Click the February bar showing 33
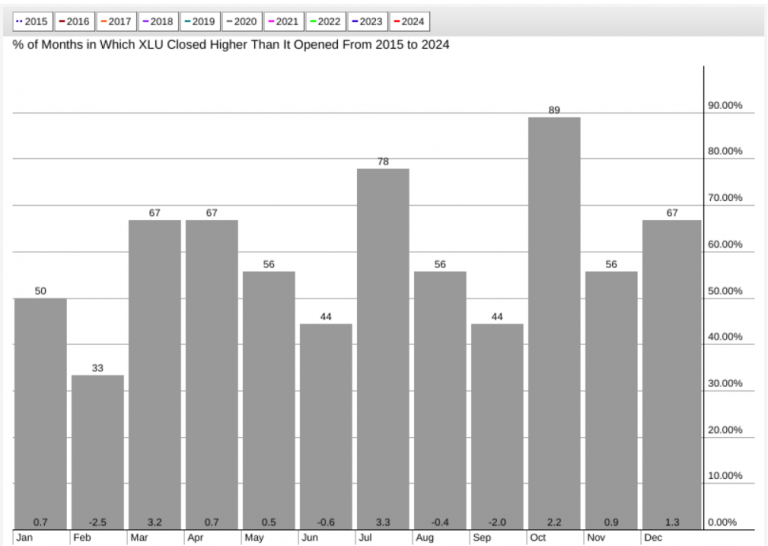Viewport: 768px width, 546px height. click(97, 452)
